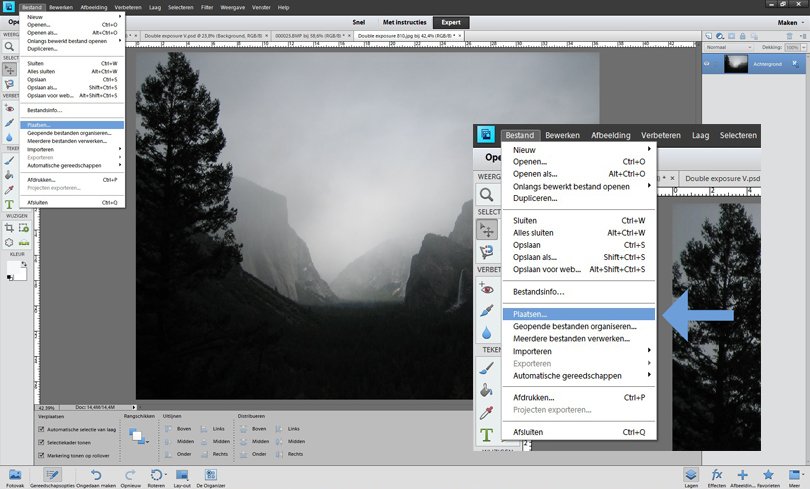Open the Layers panel flyout menu
The width and height of the screenshot is (810, 489).
(803, 36)
